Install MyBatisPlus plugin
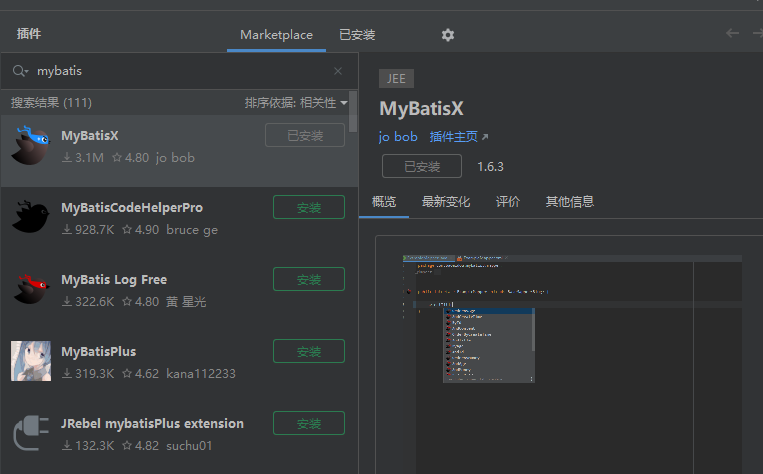763x474 pixels. [x=309, y=351]
